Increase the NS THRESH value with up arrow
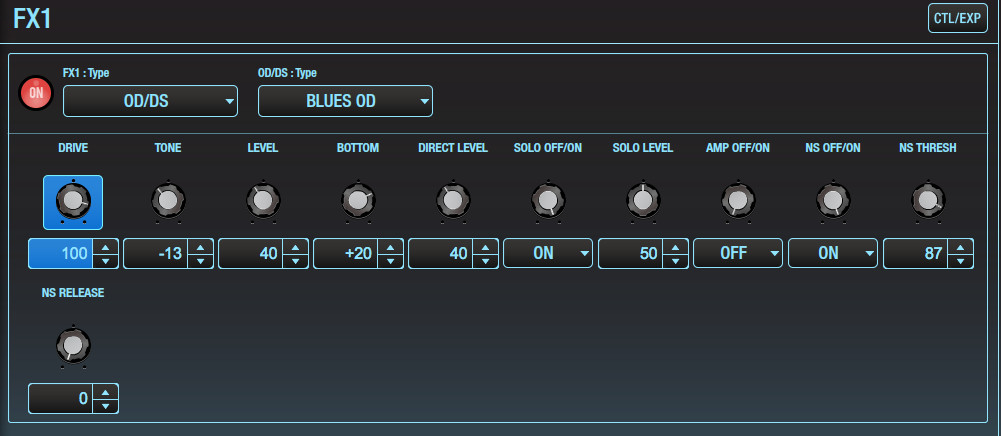Image resolution: width=1001 pixels, height=436 pixels. [961, 246]
